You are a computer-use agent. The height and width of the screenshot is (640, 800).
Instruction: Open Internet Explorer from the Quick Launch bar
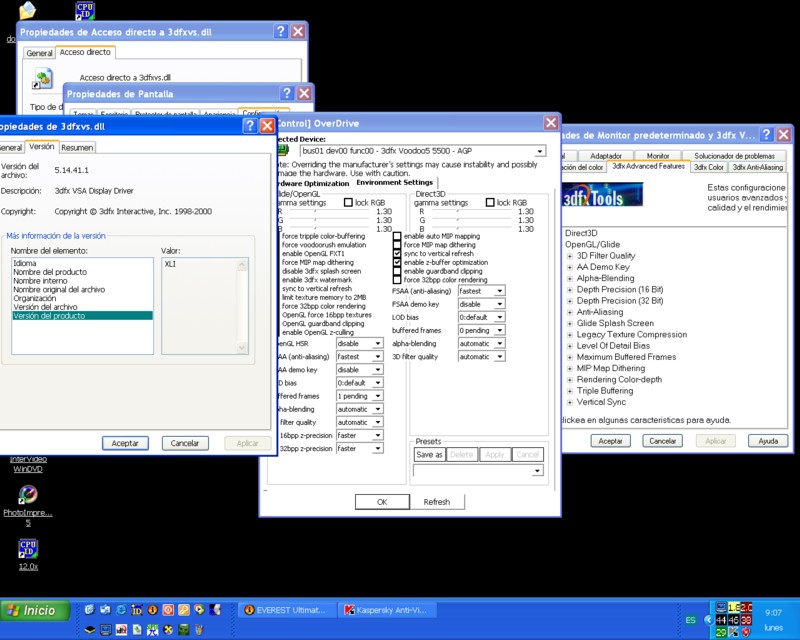click(121, 609)
